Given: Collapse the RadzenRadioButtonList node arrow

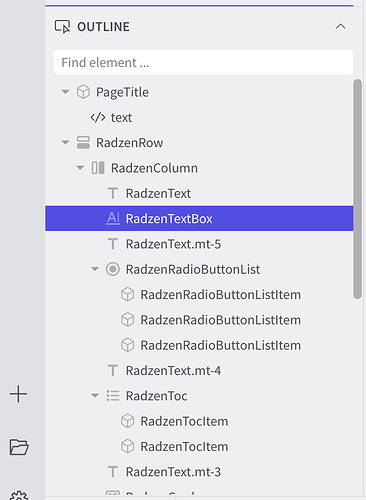Looking at the screenshot, I should (x=95, y=269).
